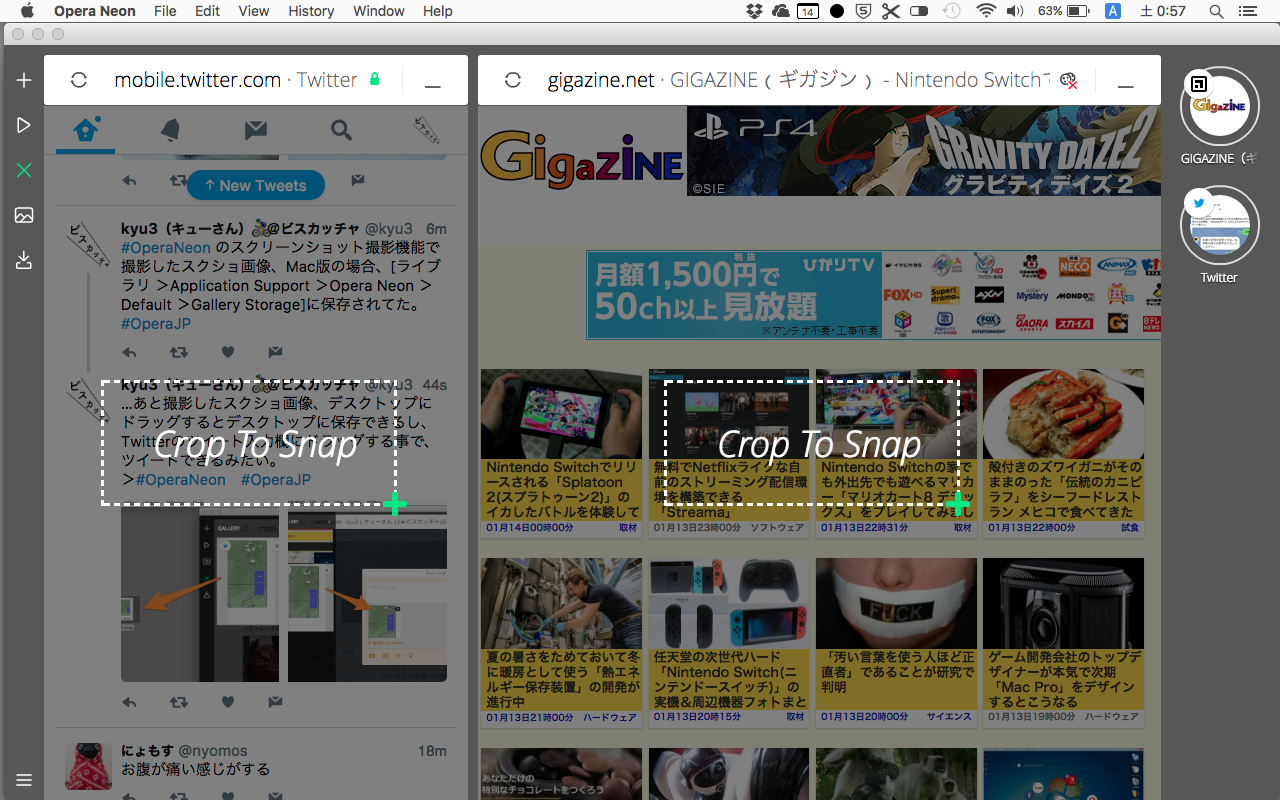Click the green secure lock icon
Viewport: 1280px width, 800px height.
(375, 79)
